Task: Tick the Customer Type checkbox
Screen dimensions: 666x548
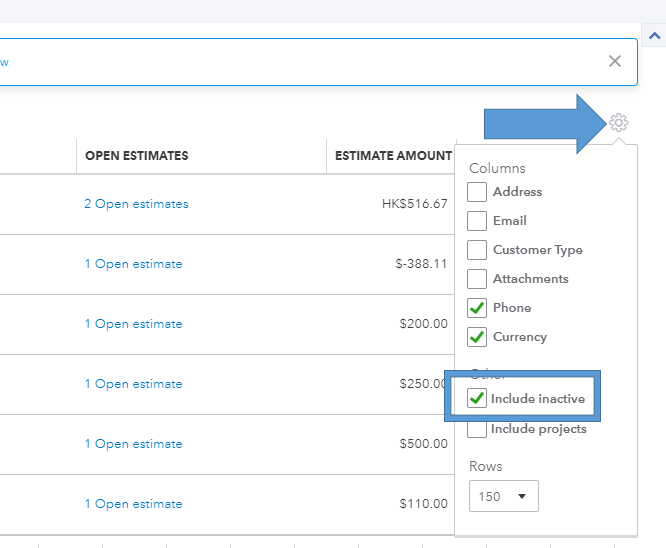Action: tap(477, 250)
